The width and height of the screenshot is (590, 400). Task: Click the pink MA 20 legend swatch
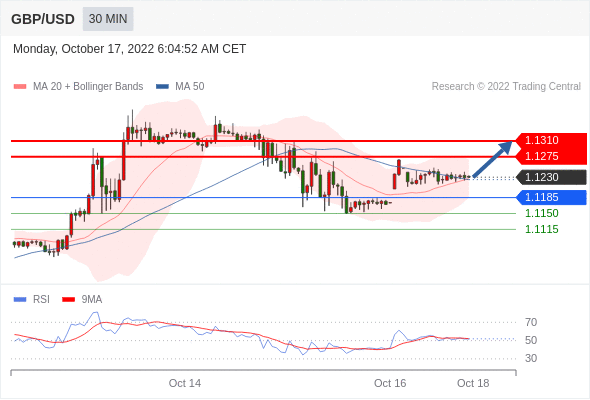pos(20,87)
